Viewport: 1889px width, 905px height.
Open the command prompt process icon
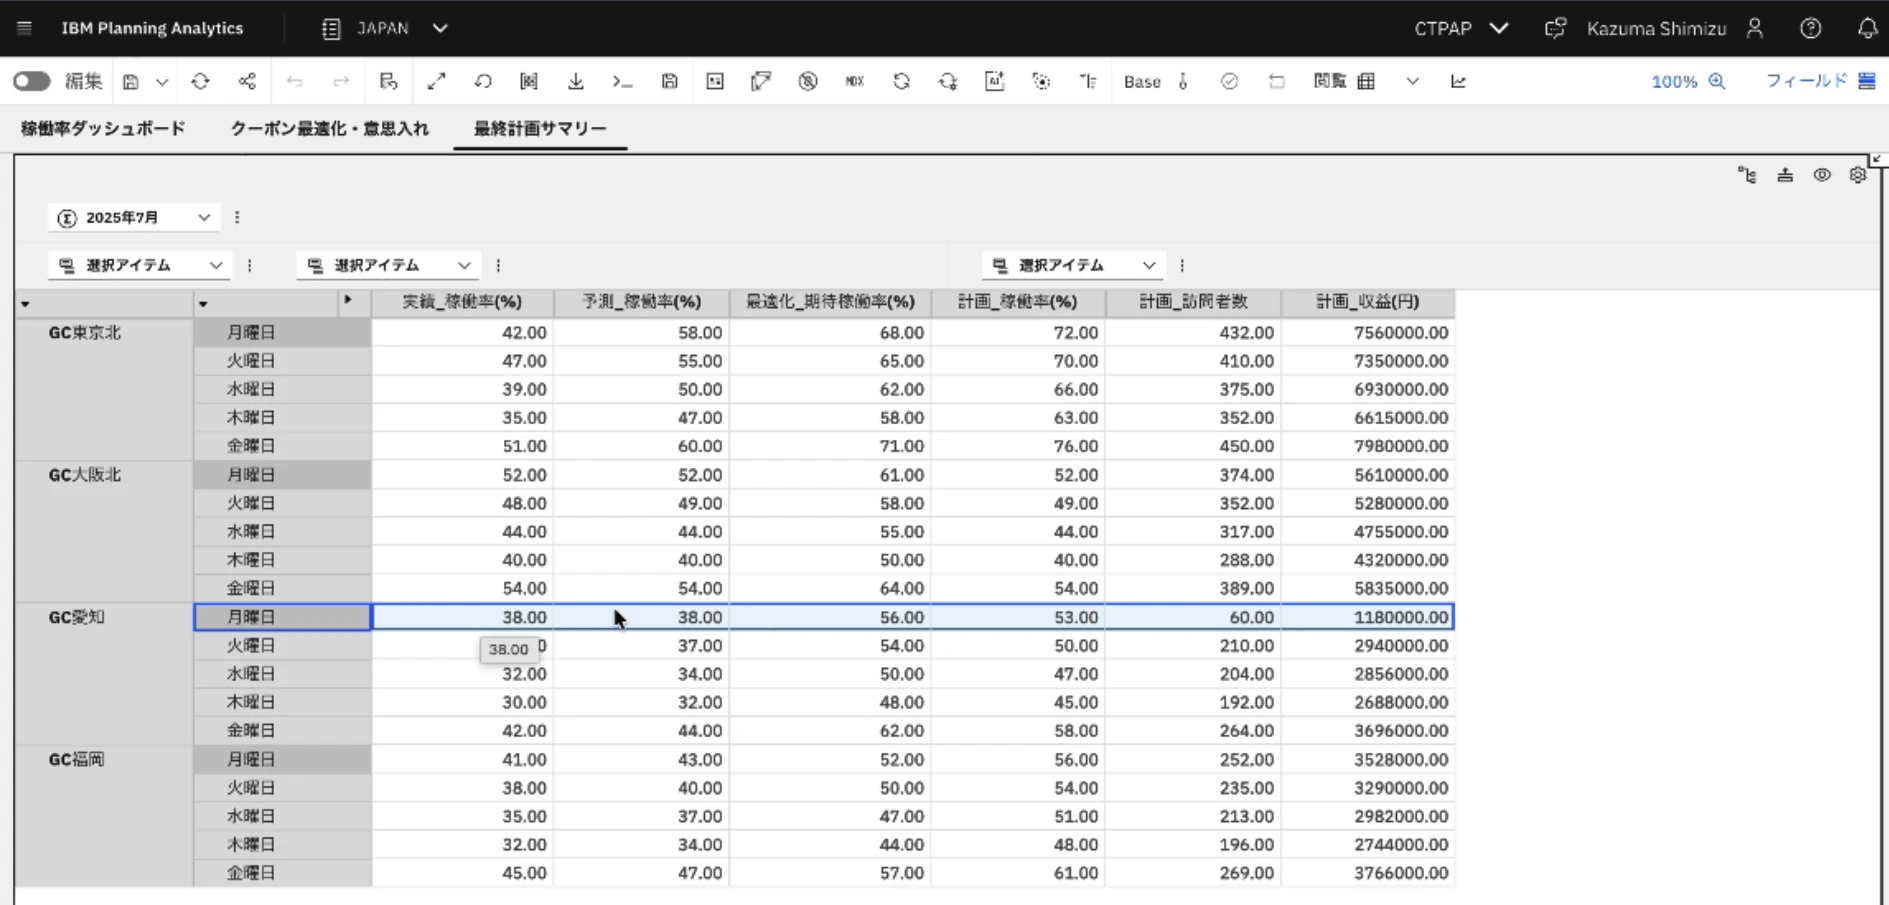coord(622,81)
